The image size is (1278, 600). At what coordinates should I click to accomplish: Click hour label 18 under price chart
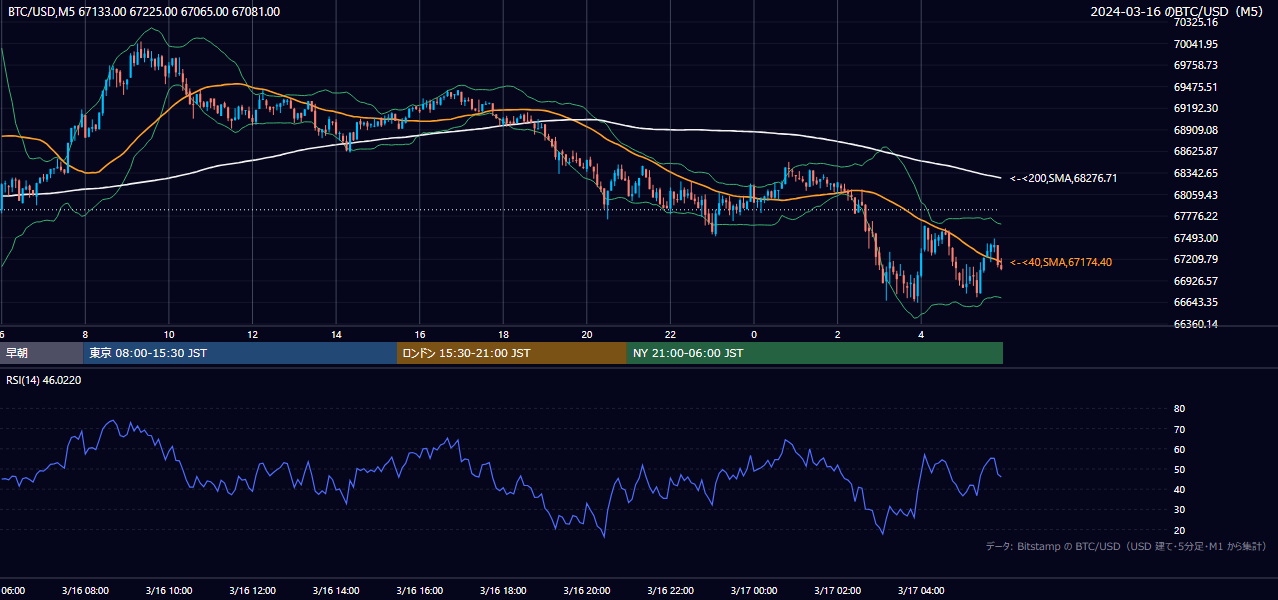point(503,334)
